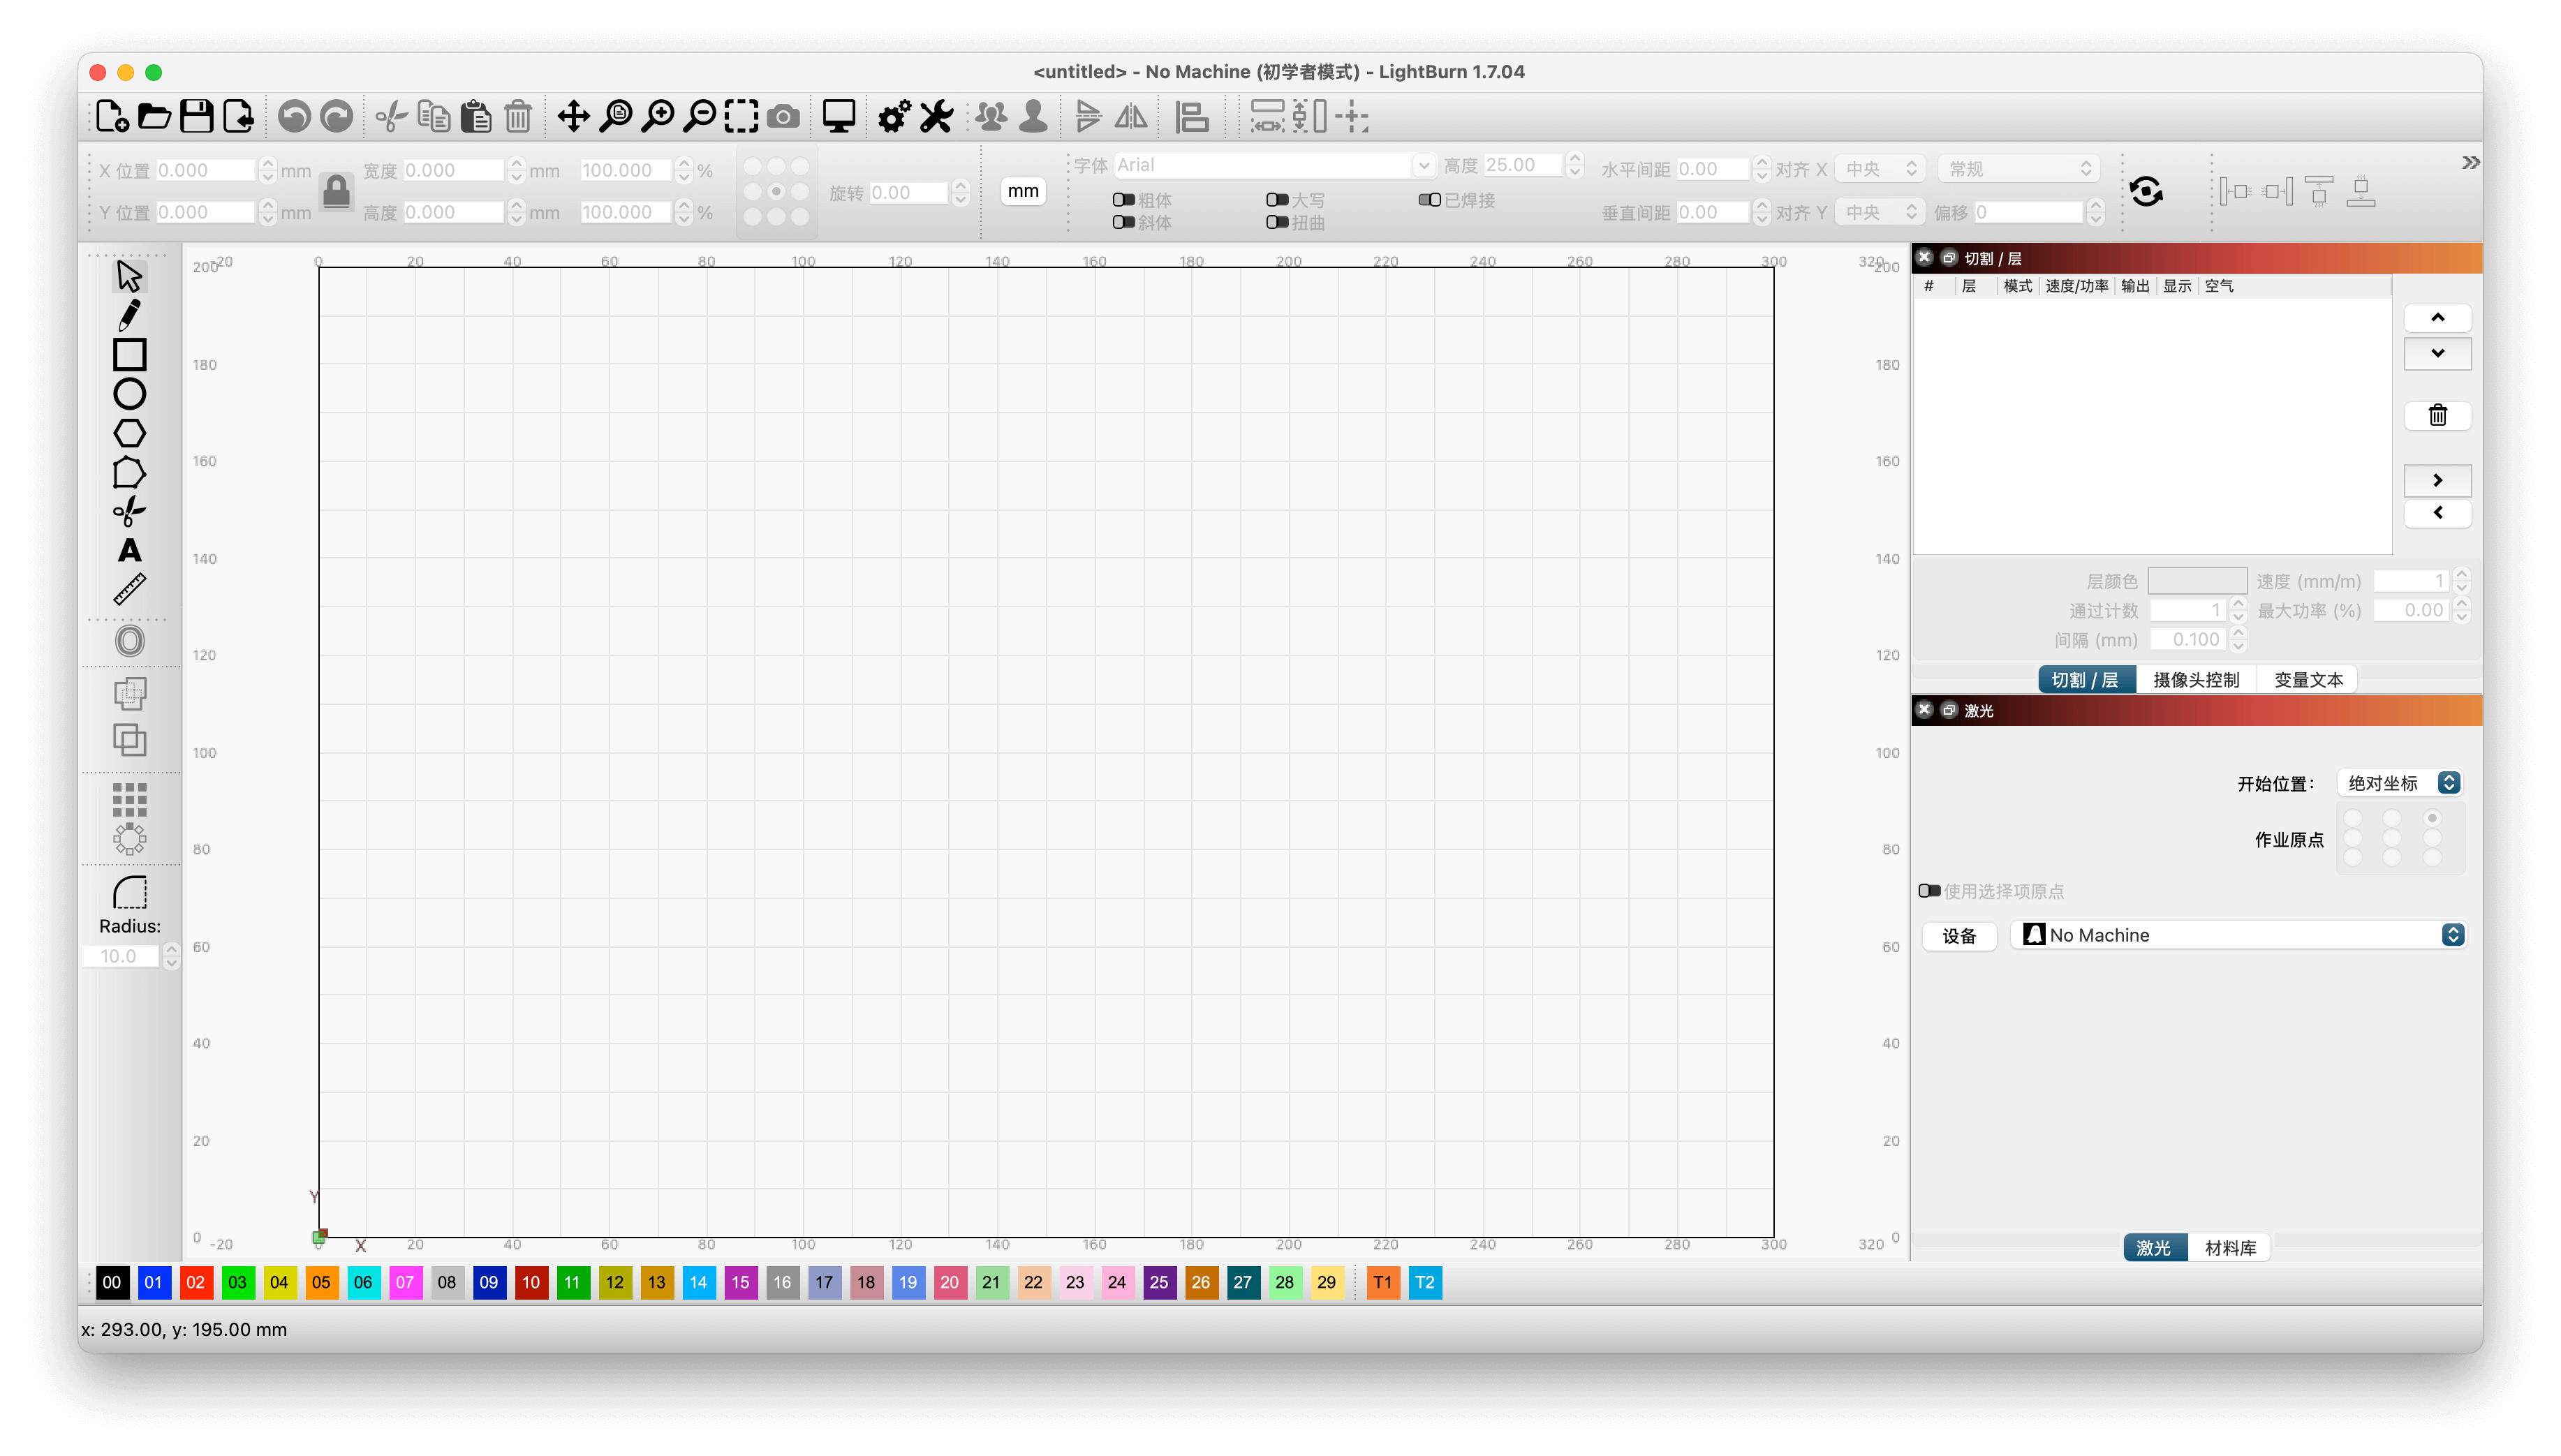
Task: Choose the Rectangle tool
Action: (129, 354)
